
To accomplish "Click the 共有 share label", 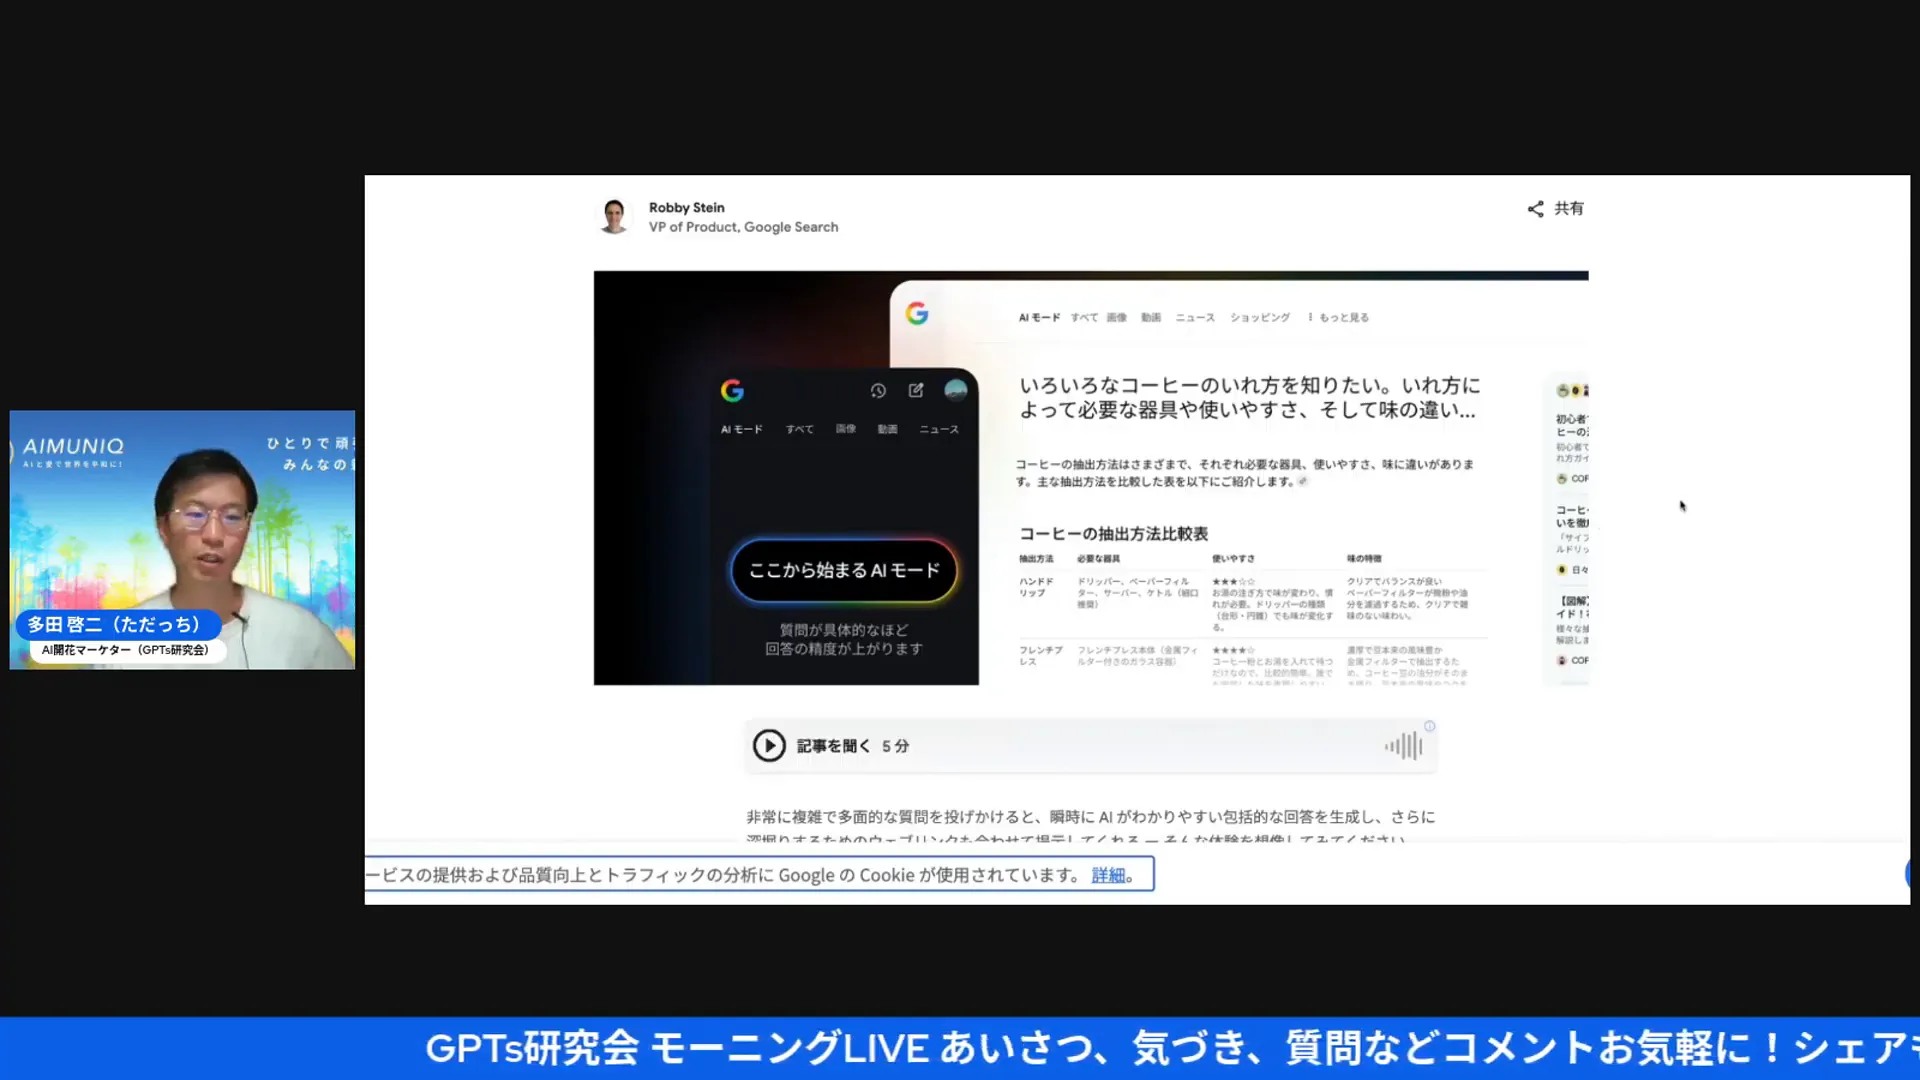I will (x=1569, y=209).
